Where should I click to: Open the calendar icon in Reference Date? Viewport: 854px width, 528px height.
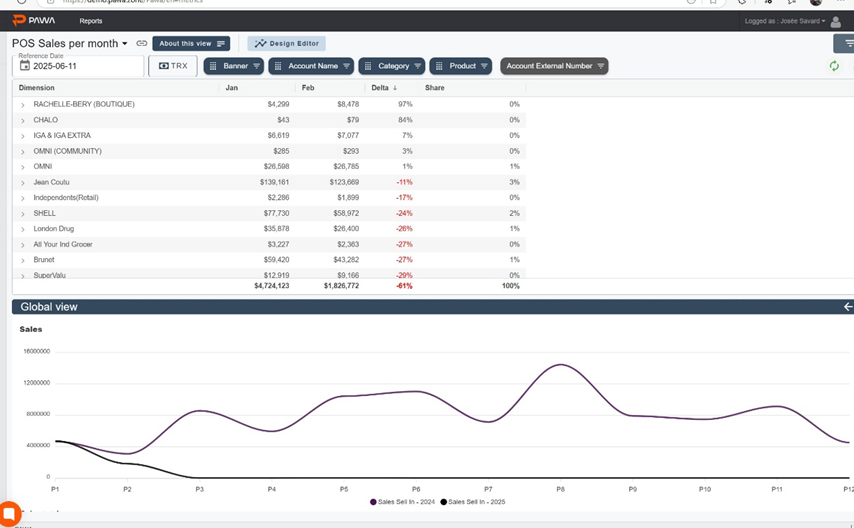(25, 66)
